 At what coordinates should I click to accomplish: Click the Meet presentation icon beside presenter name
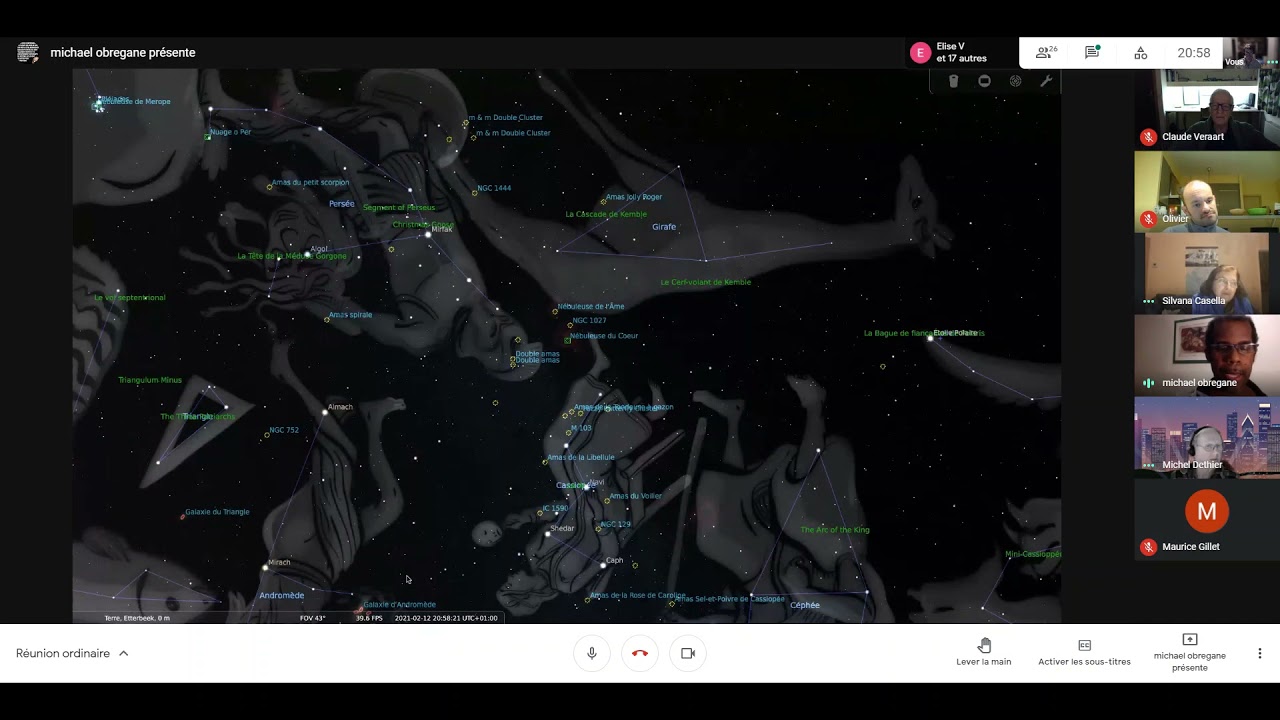click(28, 52)
